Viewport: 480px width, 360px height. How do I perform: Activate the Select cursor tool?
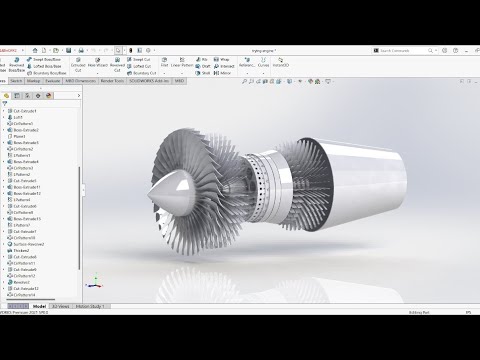[x=118, y=50]
